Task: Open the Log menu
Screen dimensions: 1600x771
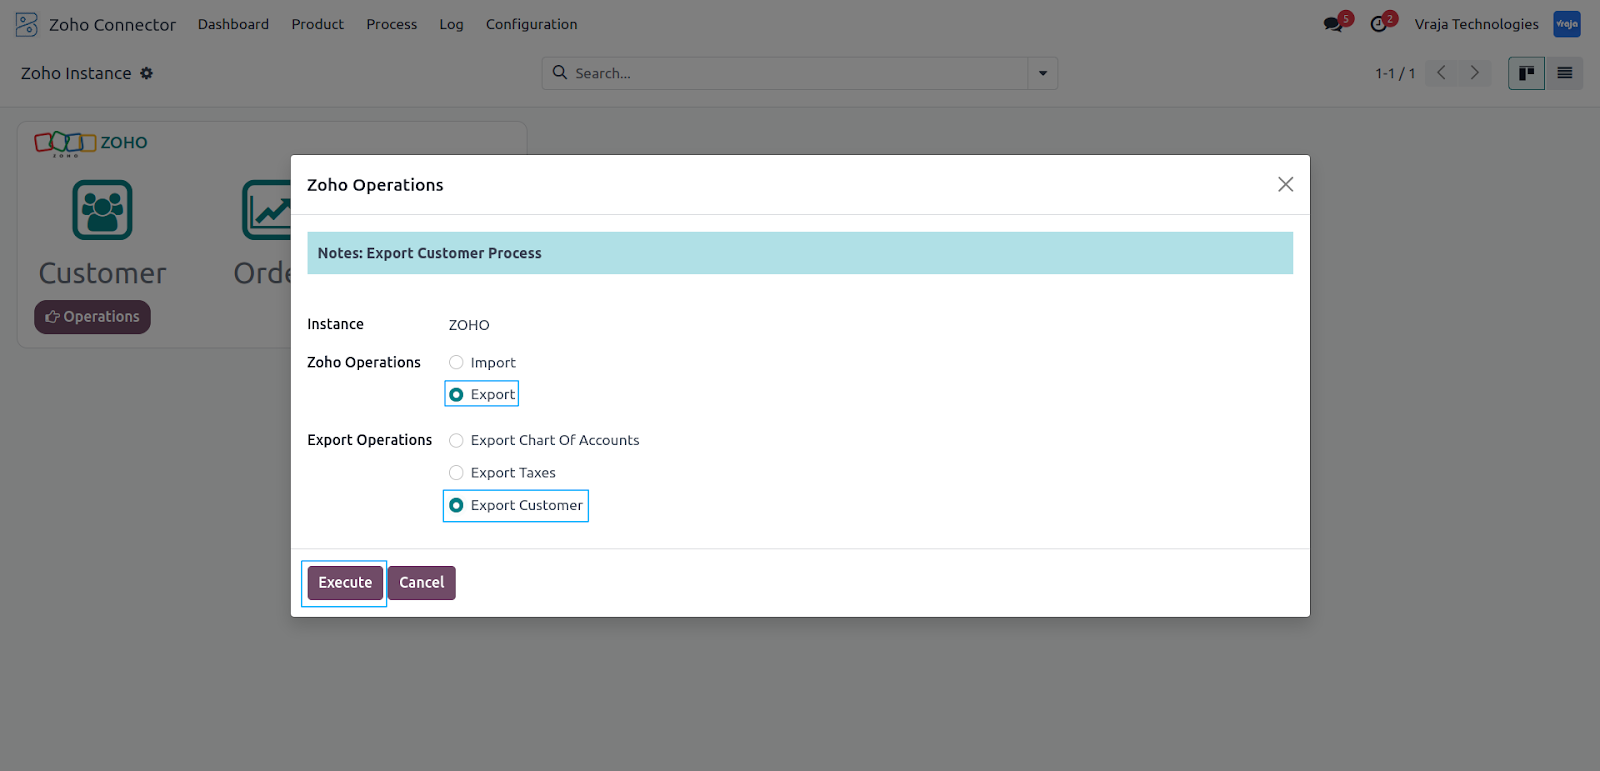Action: (x=451, y=24)
